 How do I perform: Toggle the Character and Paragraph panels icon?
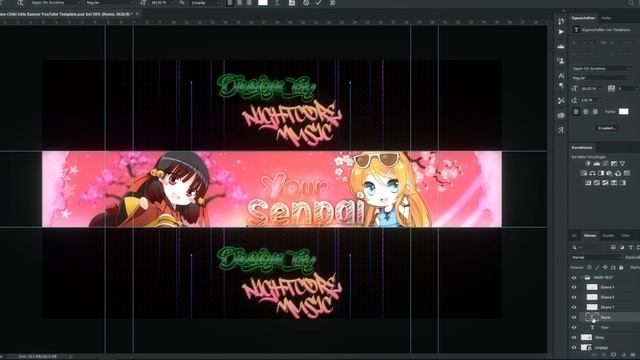point(292,3)
